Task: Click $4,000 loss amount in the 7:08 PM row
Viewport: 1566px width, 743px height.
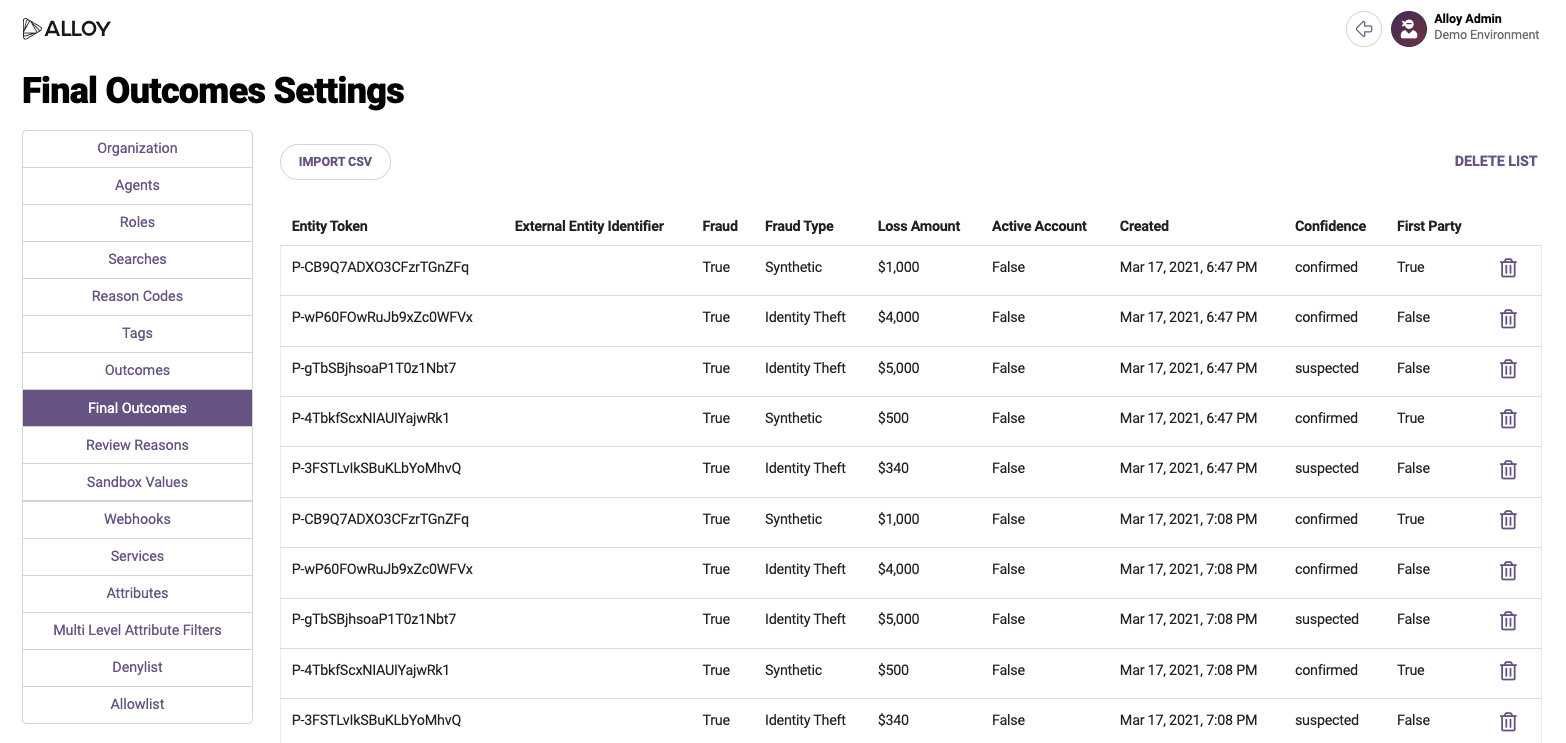Action: [x=898, y=569]
